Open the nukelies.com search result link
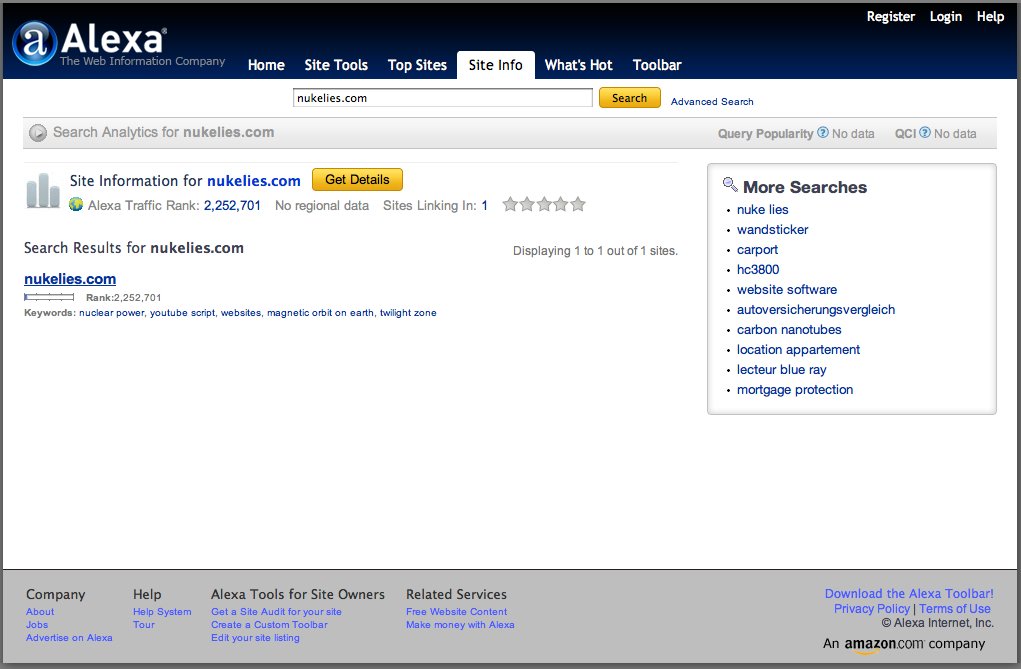This screenshot has width=1021, height=669. tap(70, 279)
